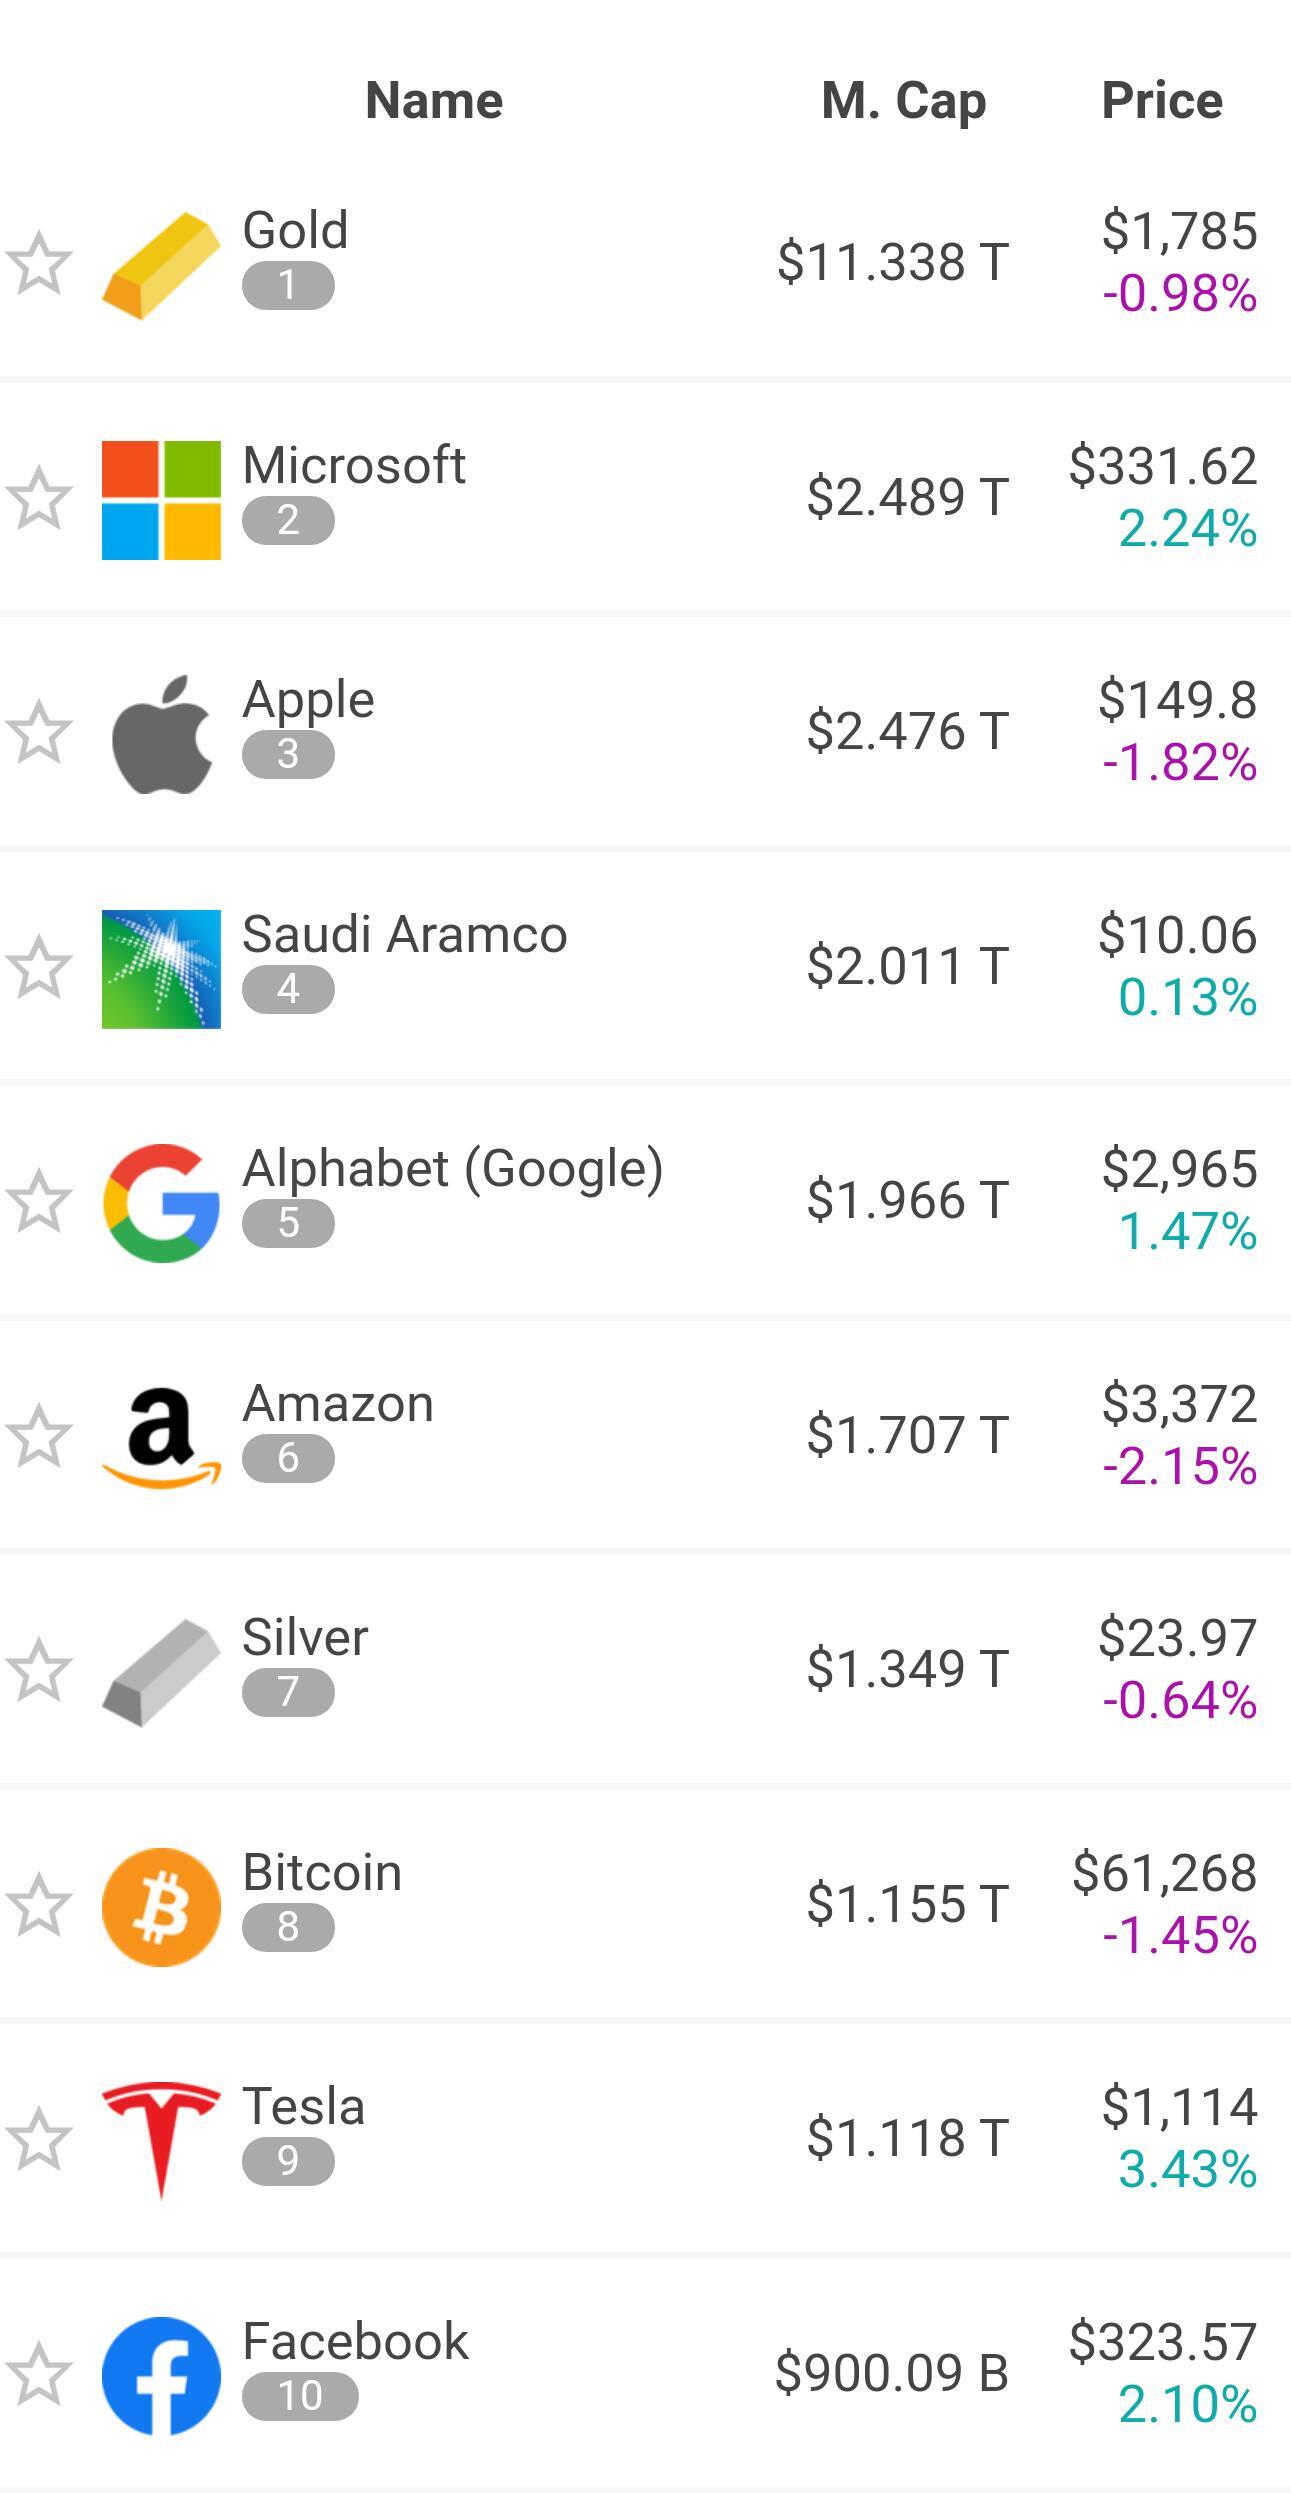Sort by the M. Cap column header

point(903,101)
